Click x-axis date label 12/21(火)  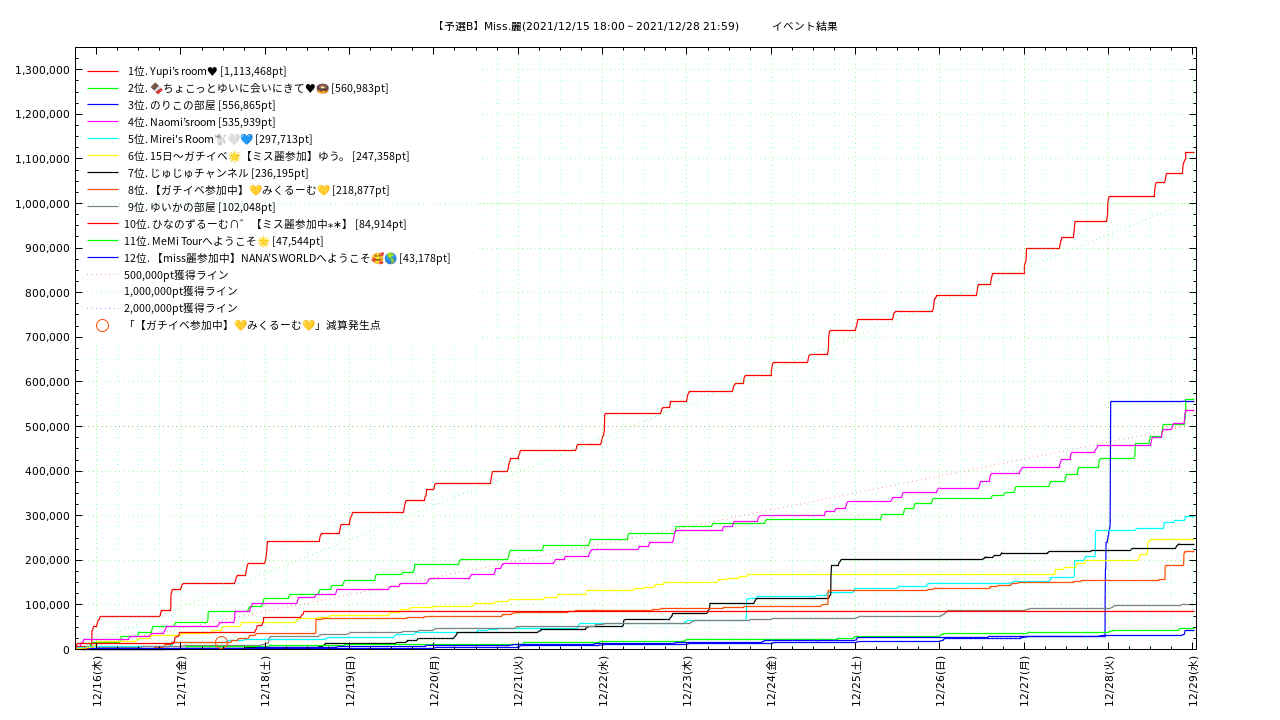tap(518, 682)
